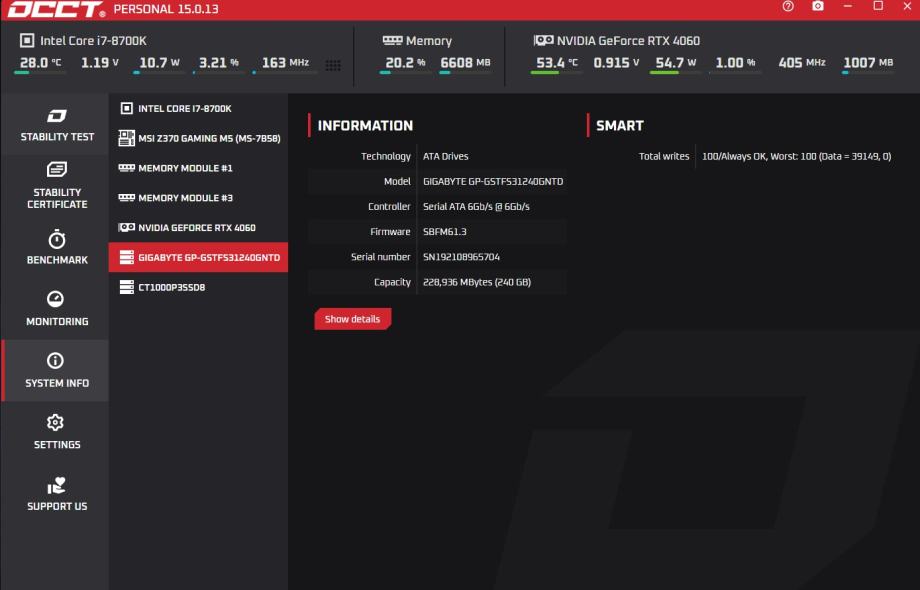Click the GPU icon beside RTX 4060 entry
This screenshot has width=920, height=590.
pos(126,228)
